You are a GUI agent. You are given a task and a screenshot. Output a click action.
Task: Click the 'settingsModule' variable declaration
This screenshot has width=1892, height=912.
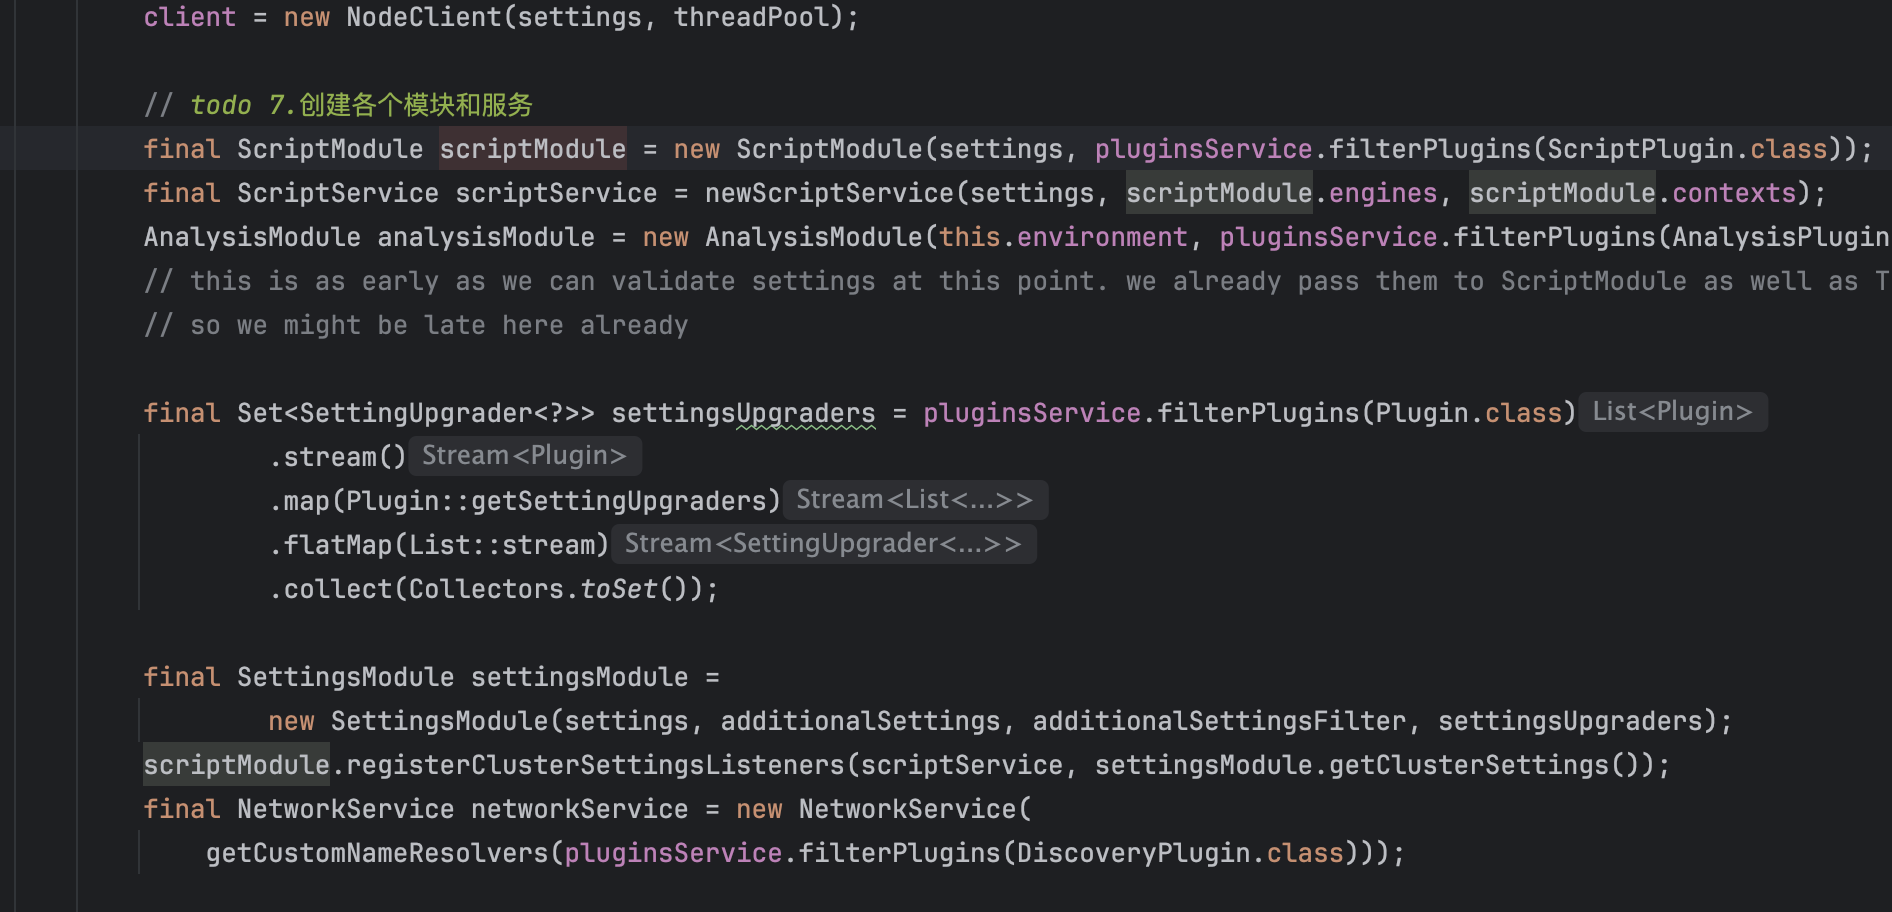[x=580, y=677]
